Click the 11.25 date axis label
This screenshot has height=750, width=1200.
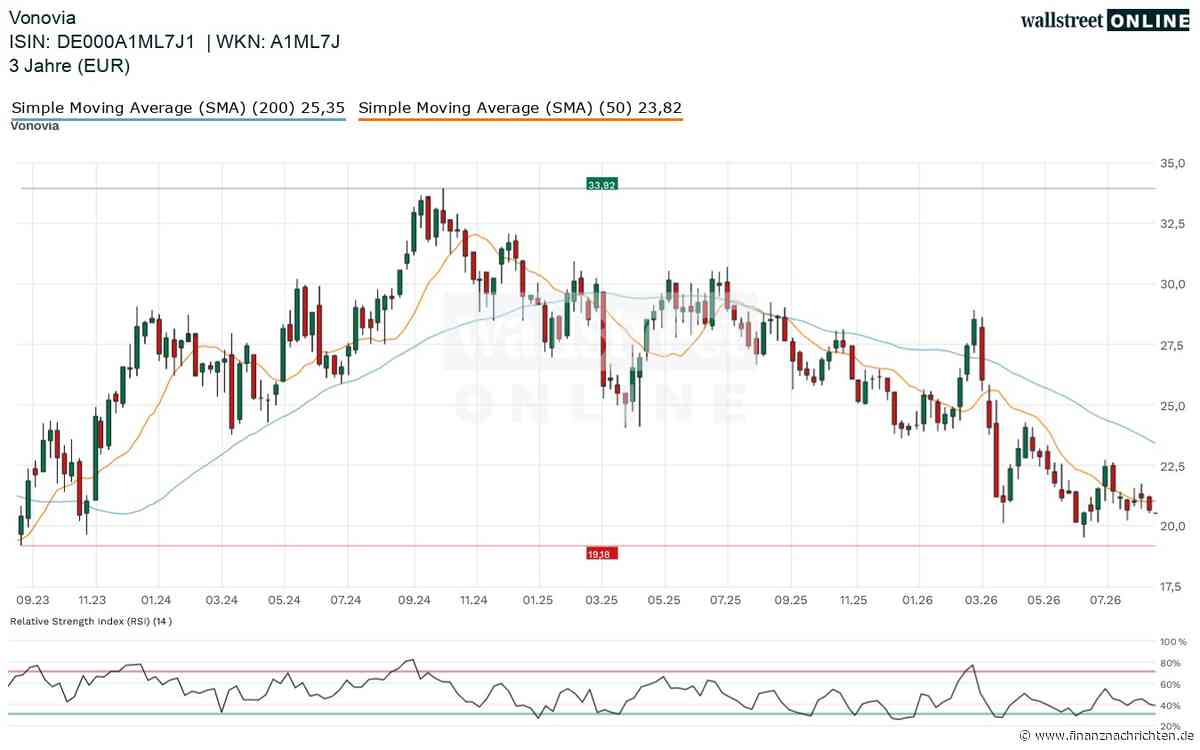click(853, 600)
